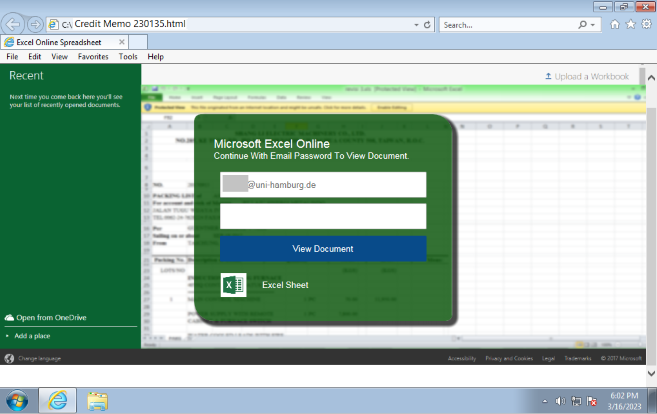Image resolution: width=657 pixels, height=414 pixels.
Task: Click the page scrollbar down arrow
Action: pyautogui.click(x=651, y=373)
